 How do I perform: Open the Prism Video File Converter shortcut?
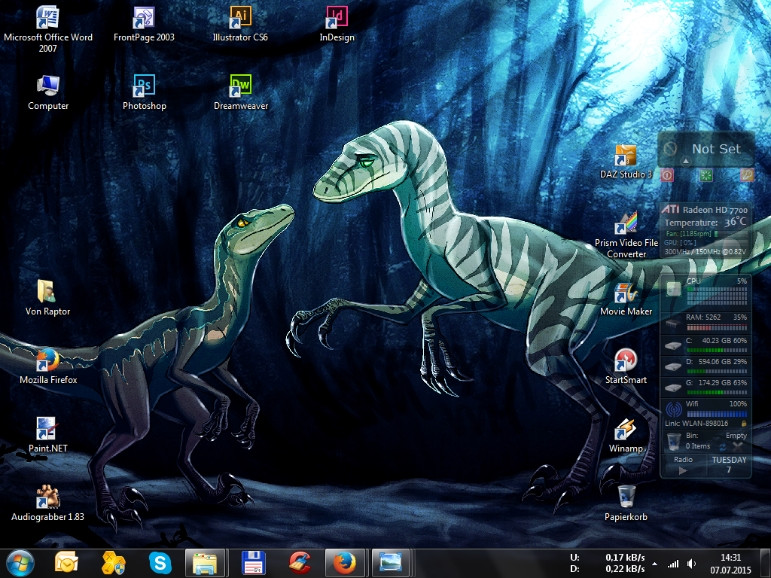pos(626,235)
